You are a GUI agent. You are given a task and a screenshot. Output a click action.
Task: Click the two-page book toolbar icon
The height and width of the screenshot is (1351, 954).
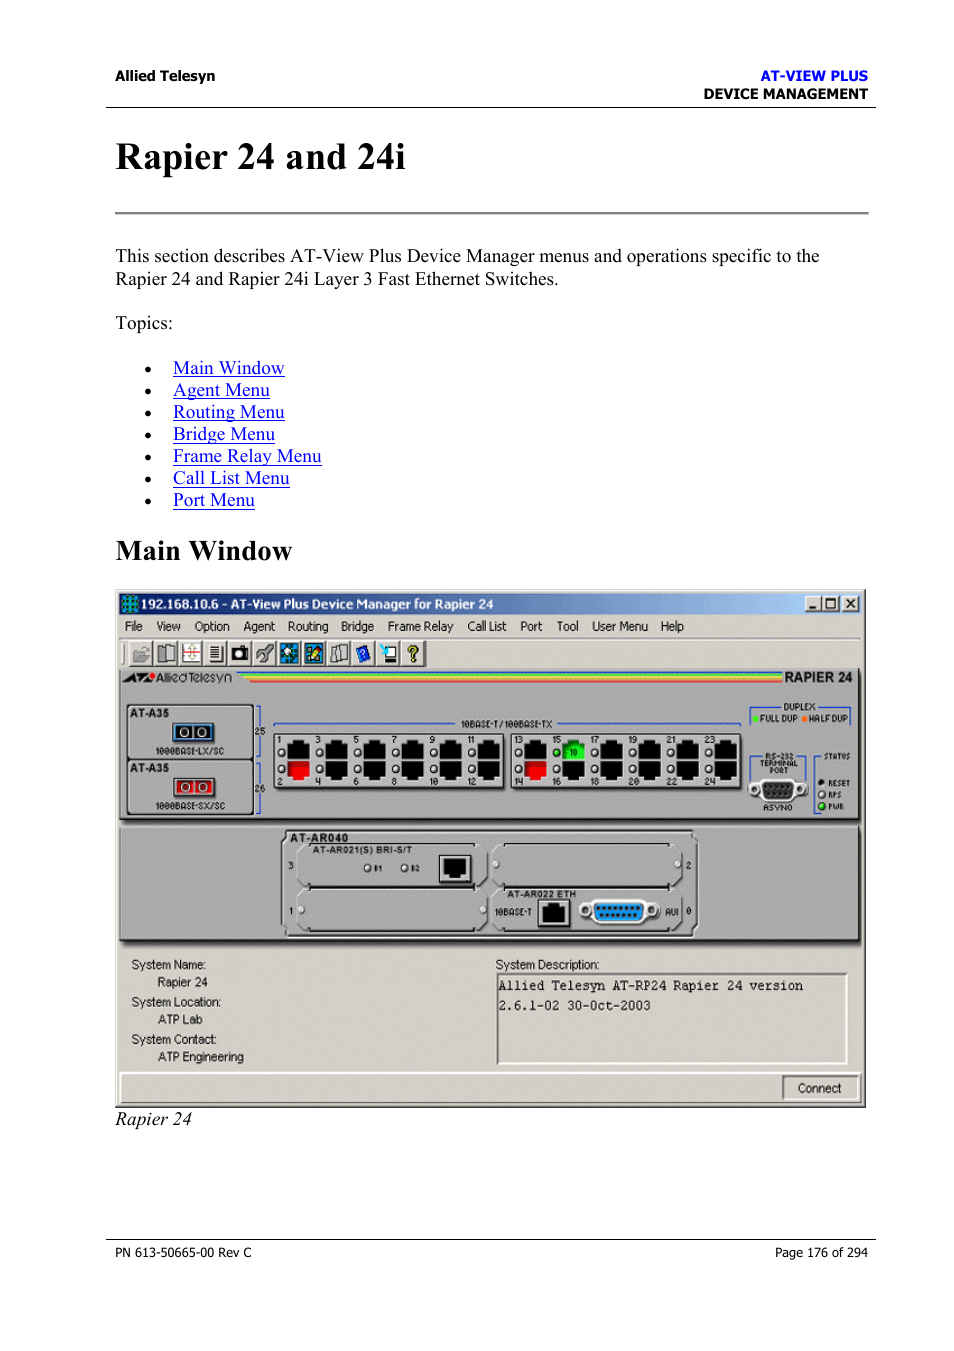(x=166, y=654)
